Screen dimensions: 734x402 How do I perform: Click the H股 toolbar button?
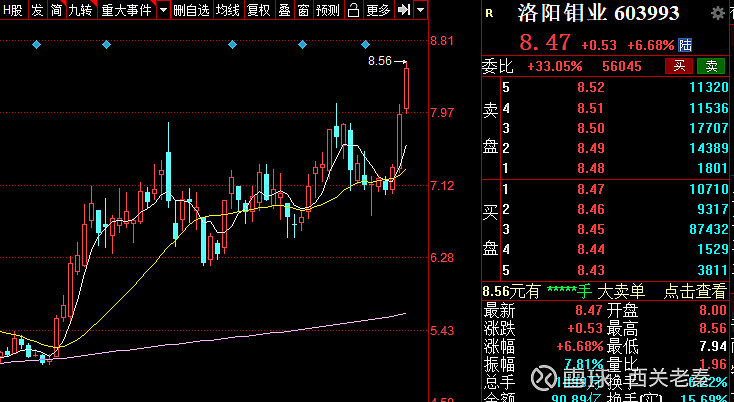(13, 10)
